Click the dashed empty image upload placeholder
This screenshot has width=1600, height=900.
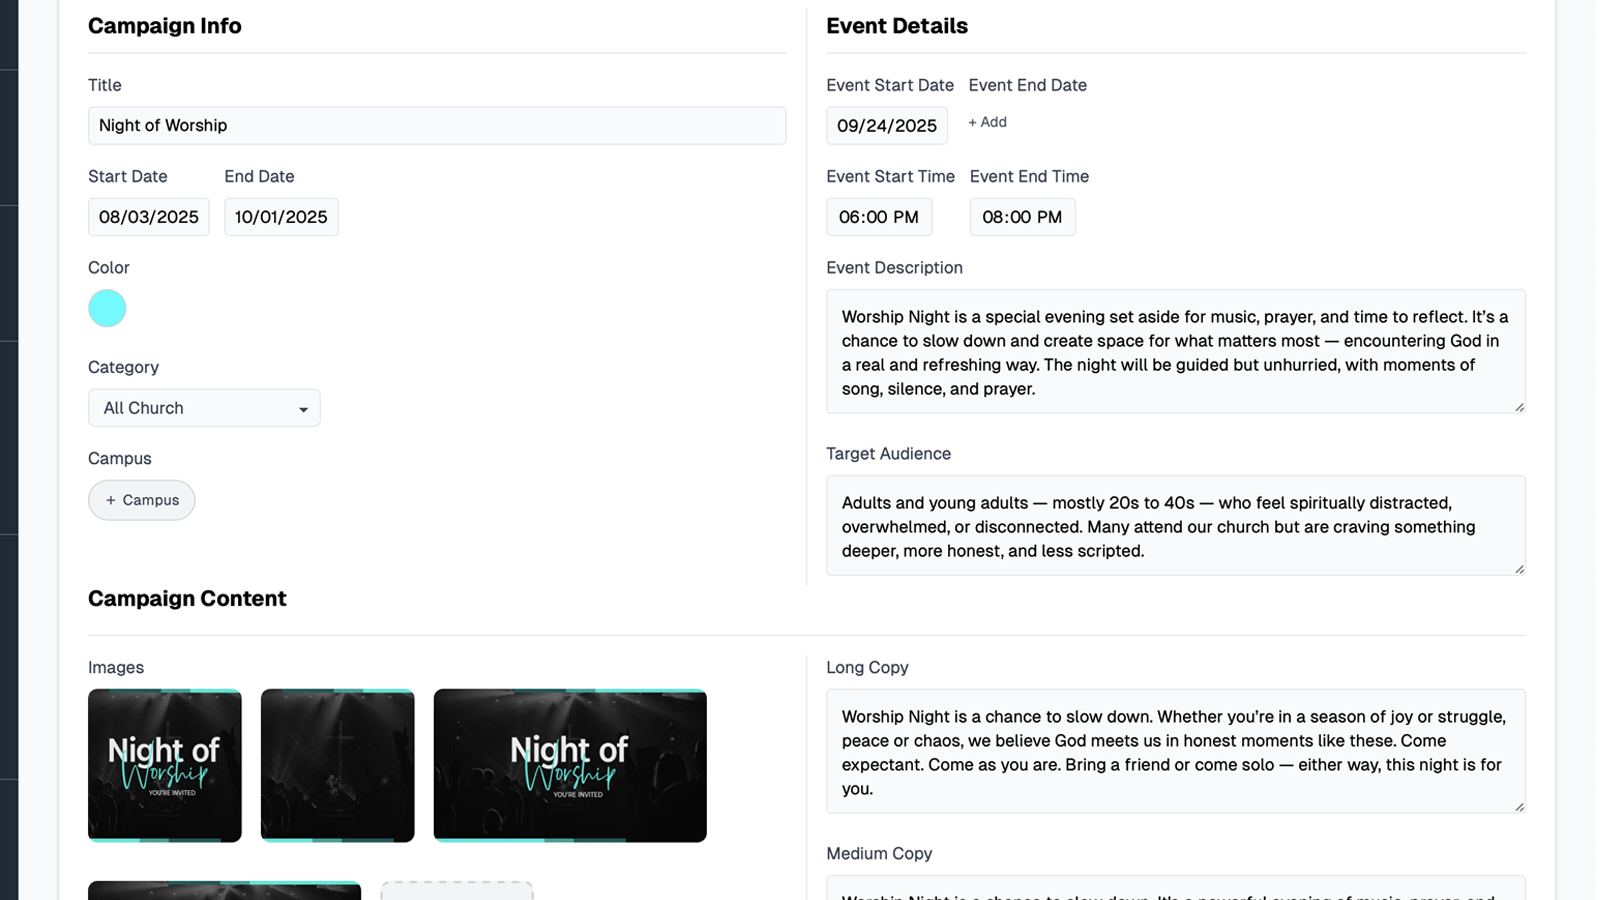[457, 891]
